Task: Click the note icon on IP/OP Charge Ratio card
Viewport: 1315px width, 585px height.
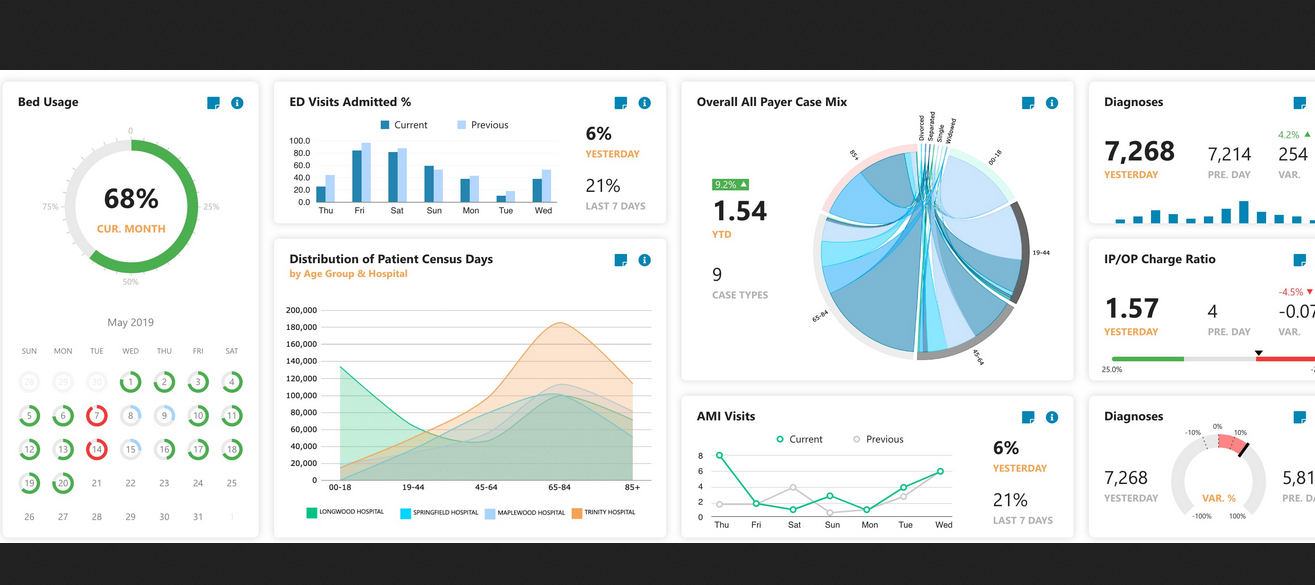Action: tap(1300, 260)
